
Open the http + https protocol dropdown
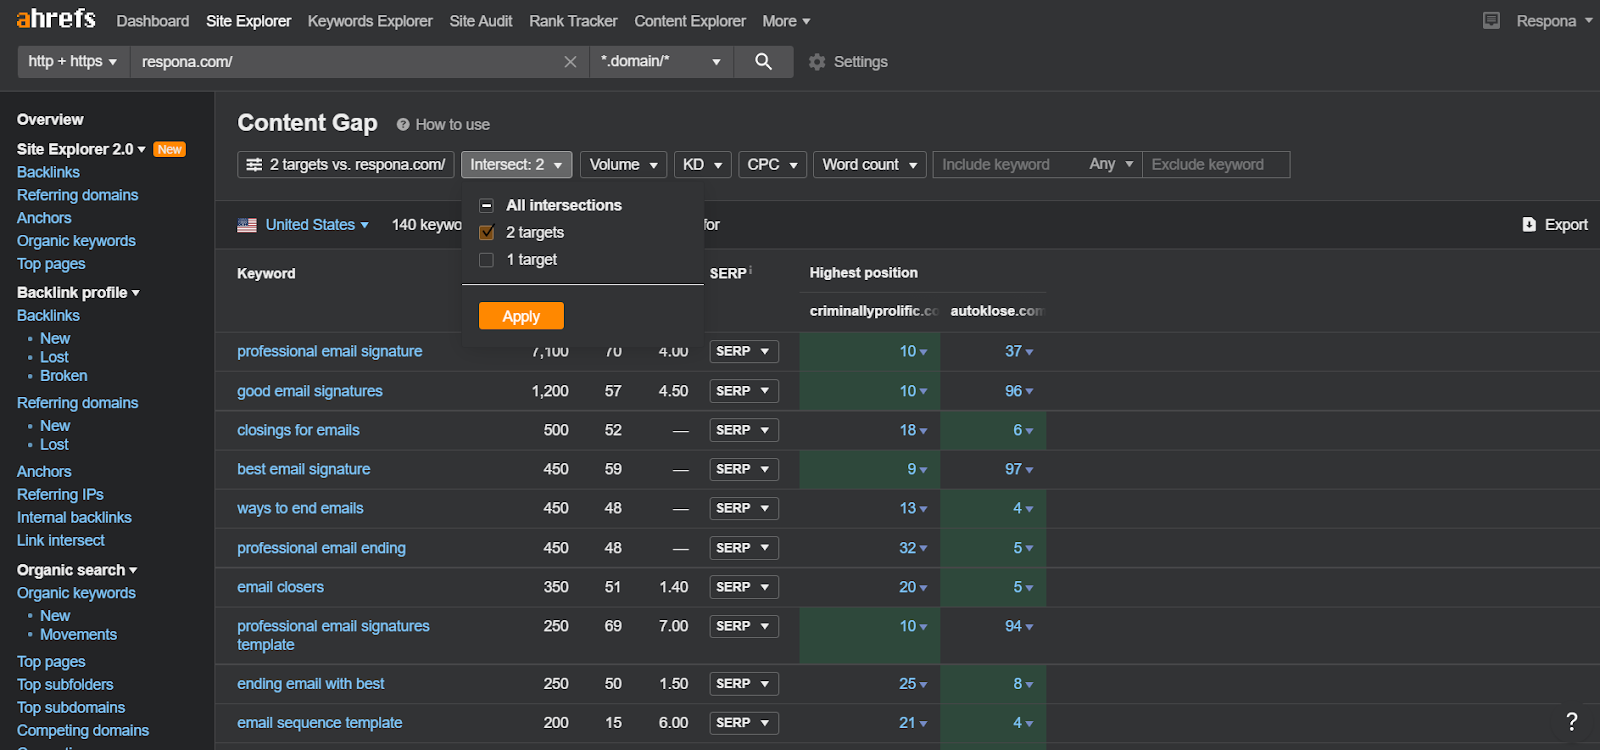pos(73,62)
